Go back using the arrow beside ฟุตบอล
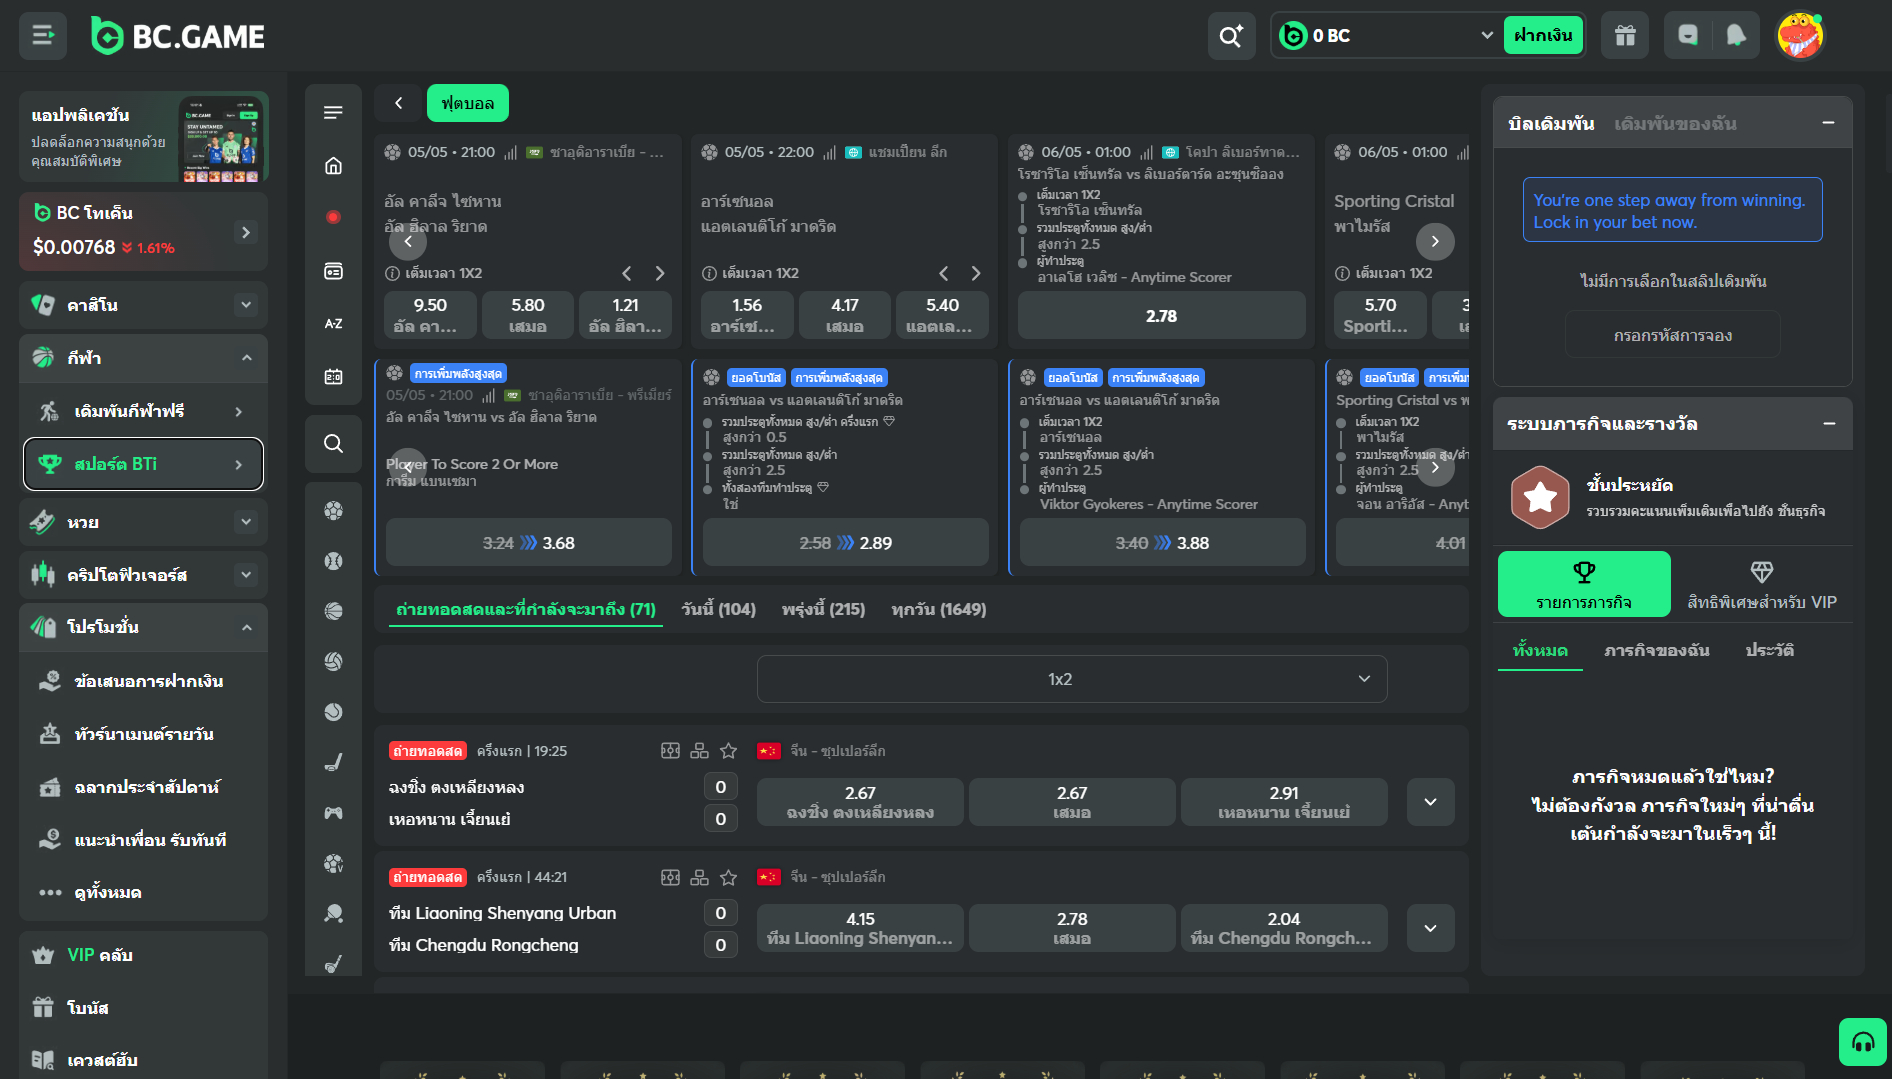Screen dimensions: 1892x1079 pos(398,103)
